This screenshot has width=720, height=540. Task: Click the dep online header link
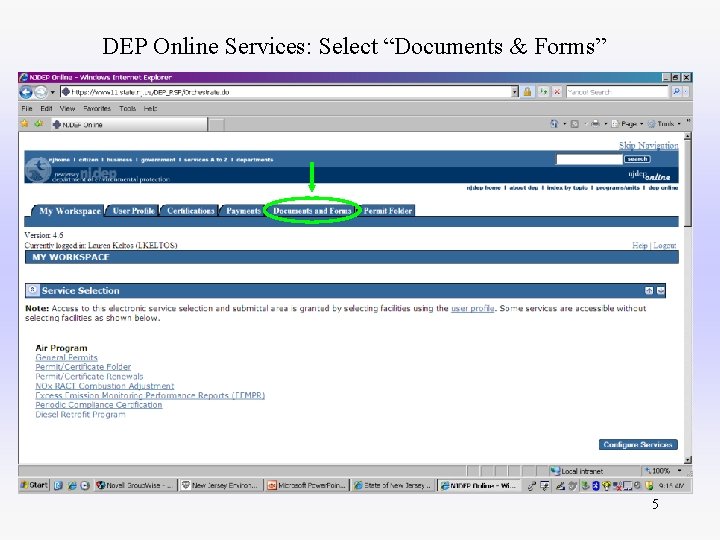pos(663,188)
